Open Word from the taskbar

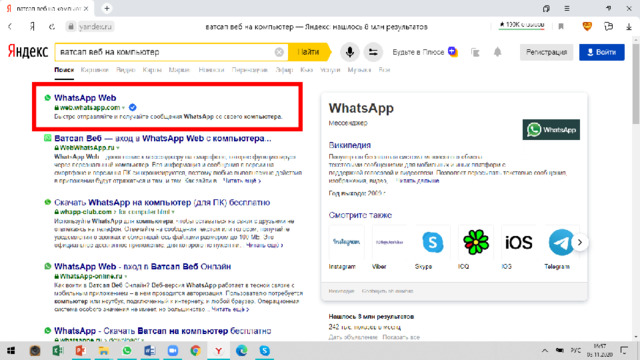tap(149, 351)
